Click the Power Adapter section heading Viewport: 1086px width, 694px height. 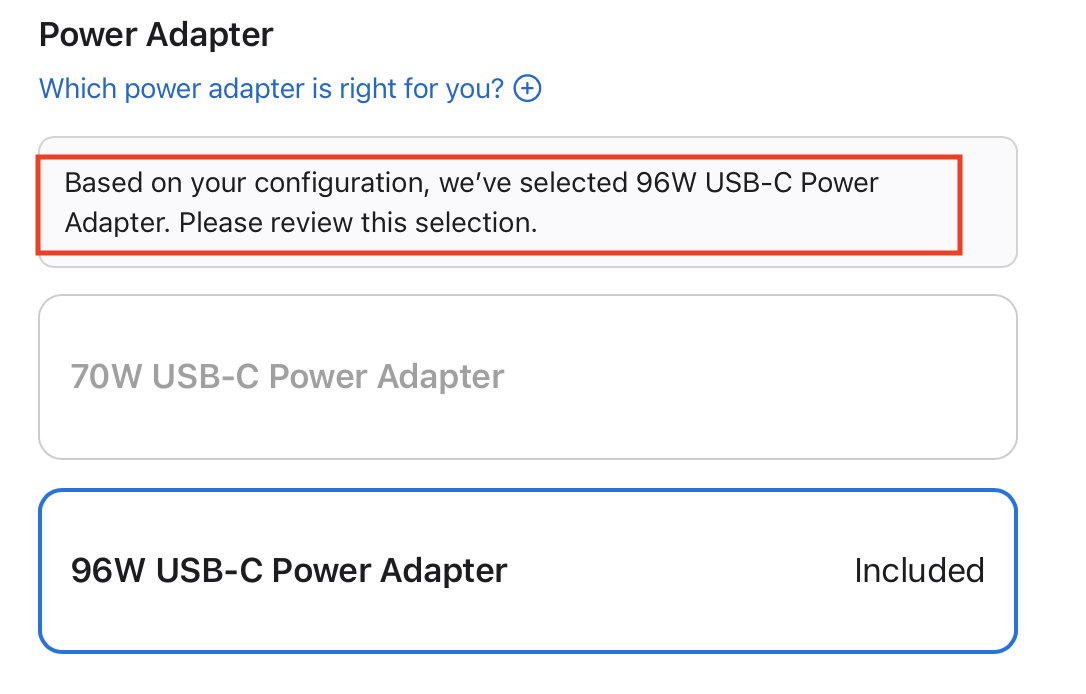pos(156,35)
